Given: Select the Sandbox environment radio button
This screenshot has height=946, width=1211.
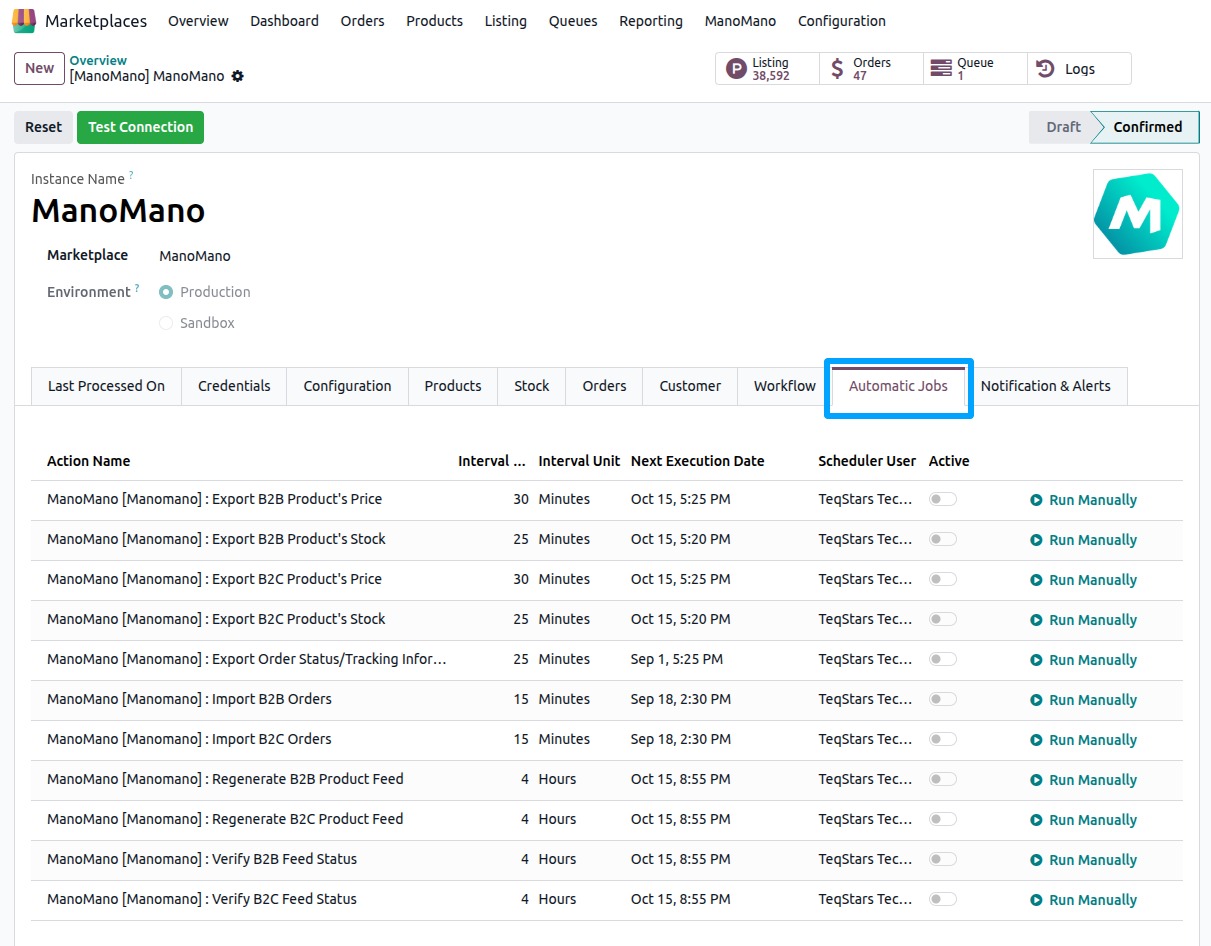Looking at the screenshot, I should pos(166,323).
